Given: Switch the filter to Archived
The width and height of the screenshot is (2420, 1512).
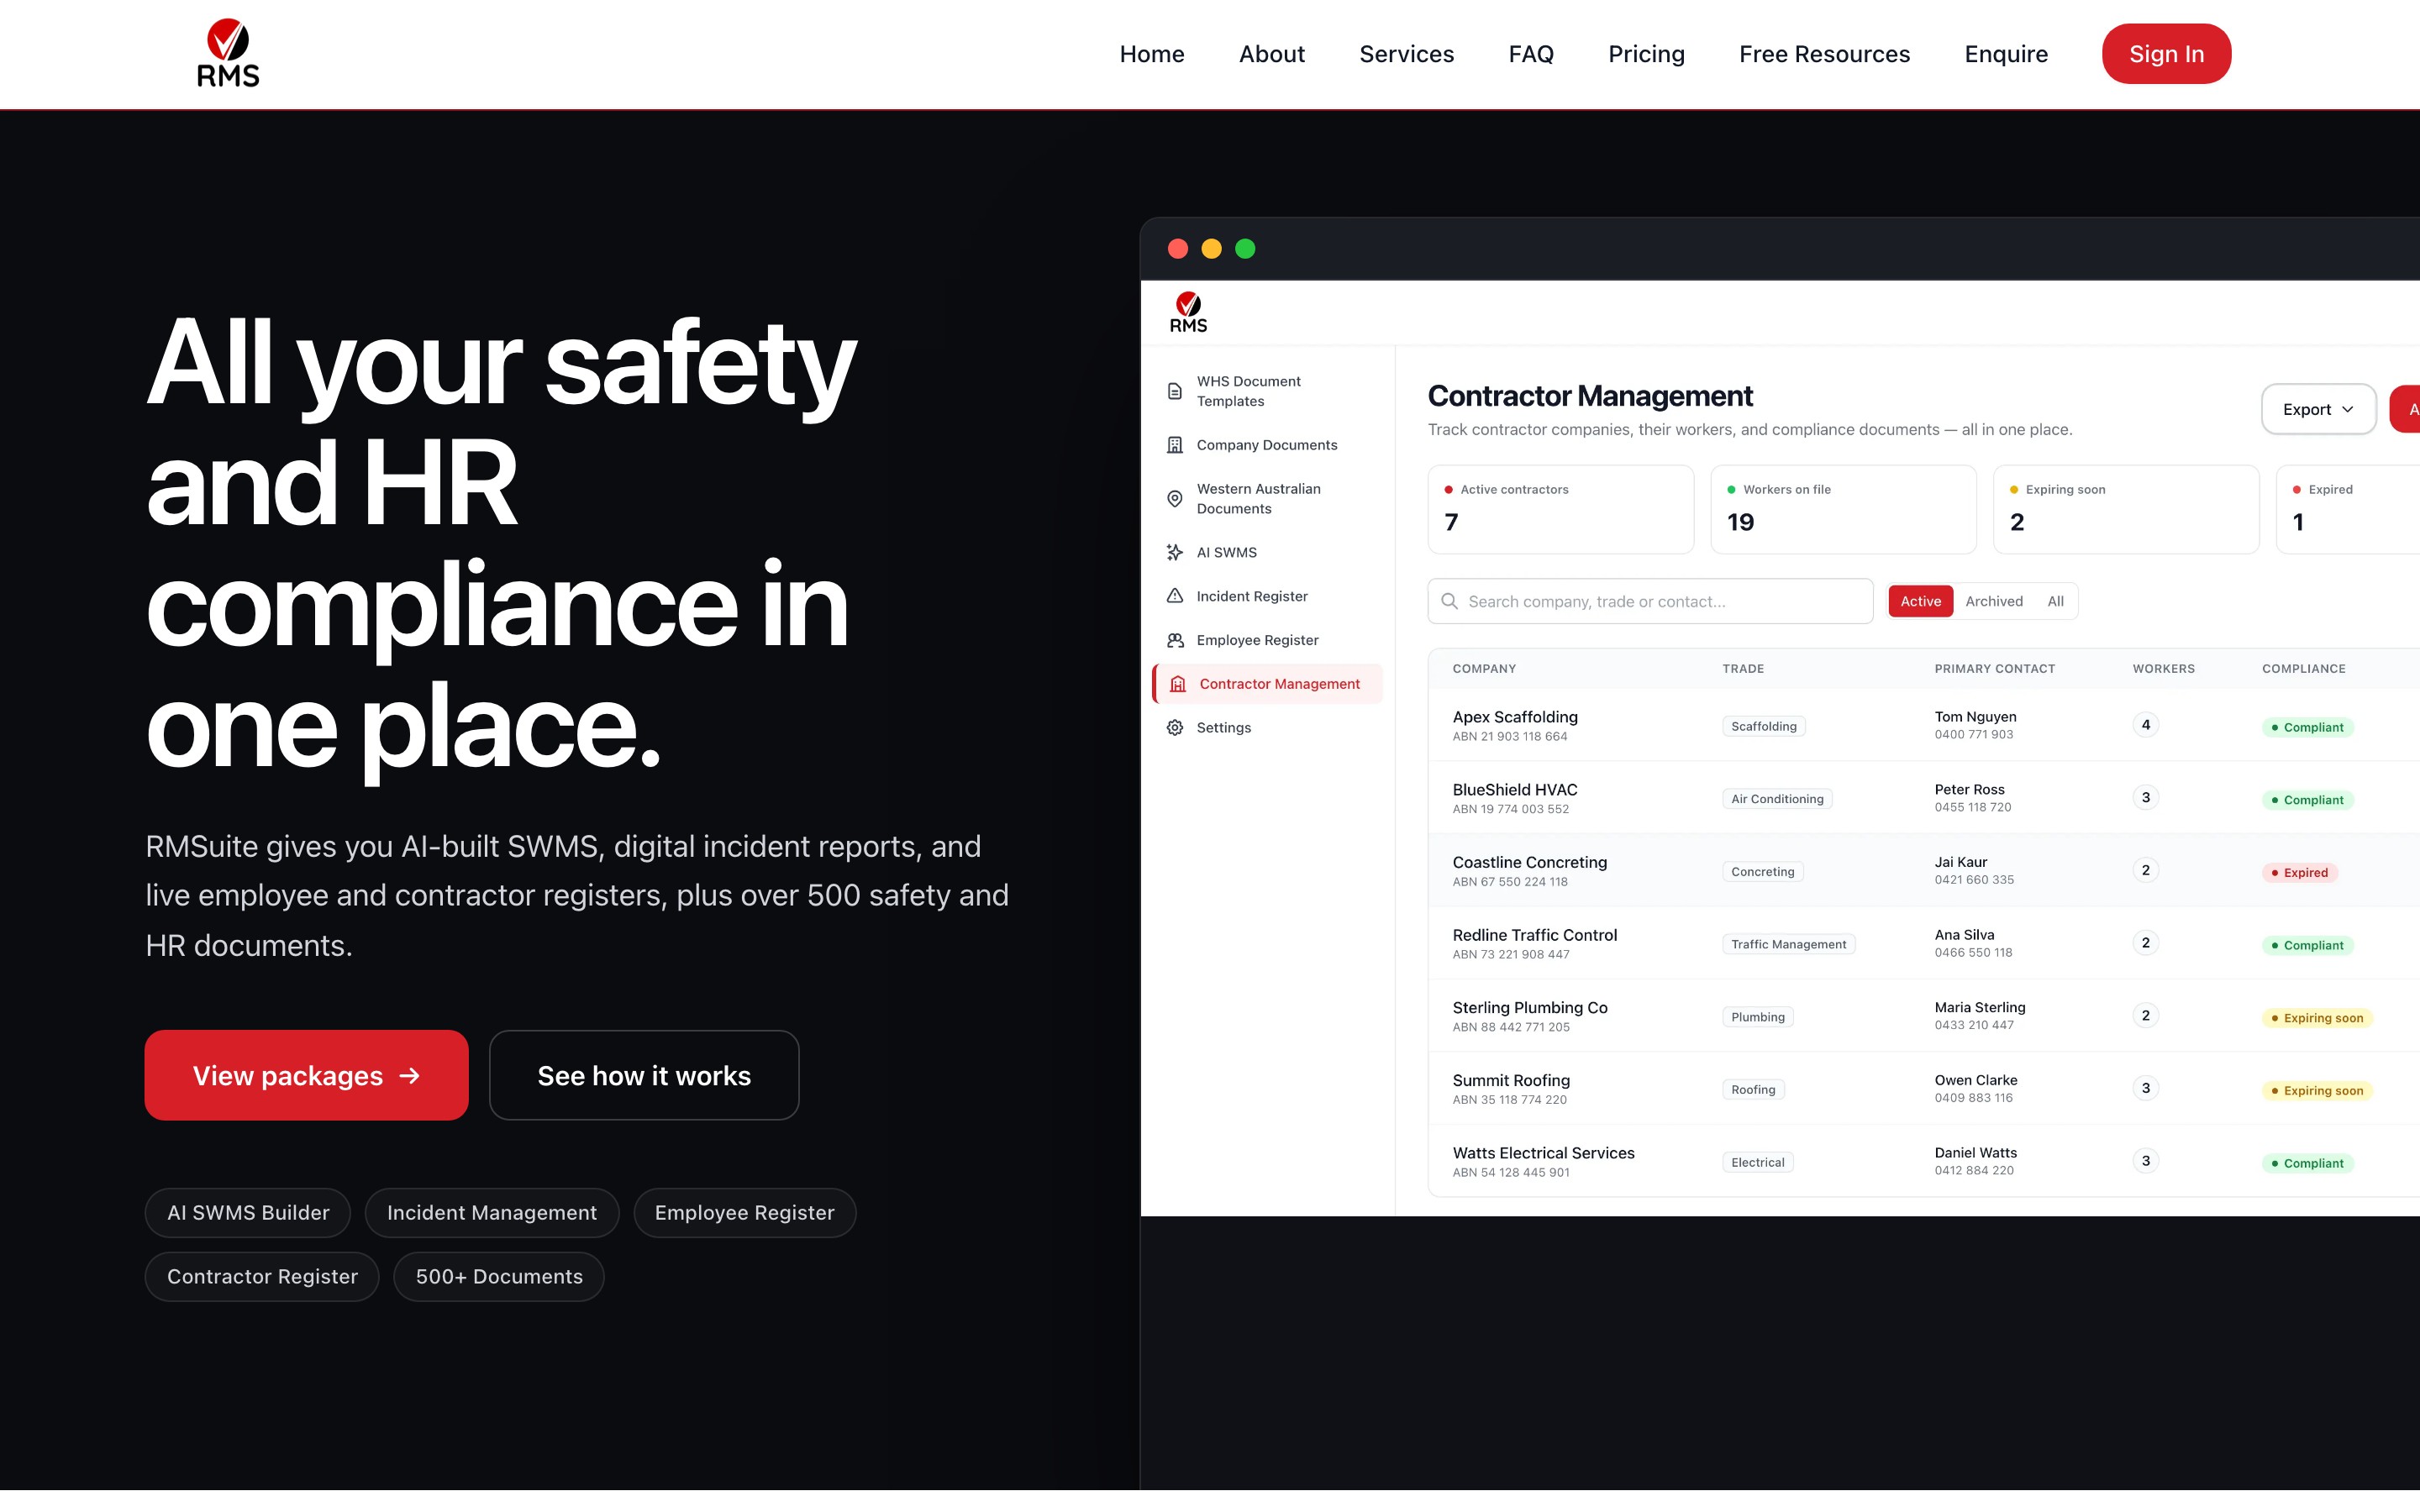Looking at the screenshot, I should (x=1993, y=601).
